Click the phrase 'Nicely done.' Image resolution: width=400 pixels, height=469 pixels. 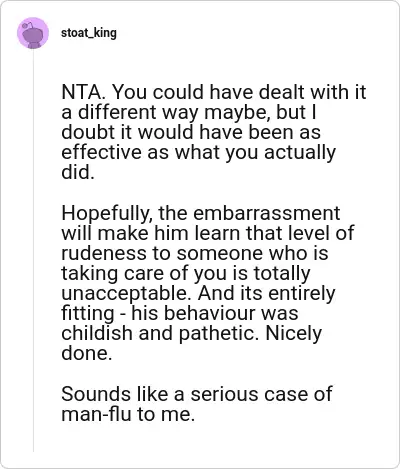pyautogui.click(x=192, y=343)
